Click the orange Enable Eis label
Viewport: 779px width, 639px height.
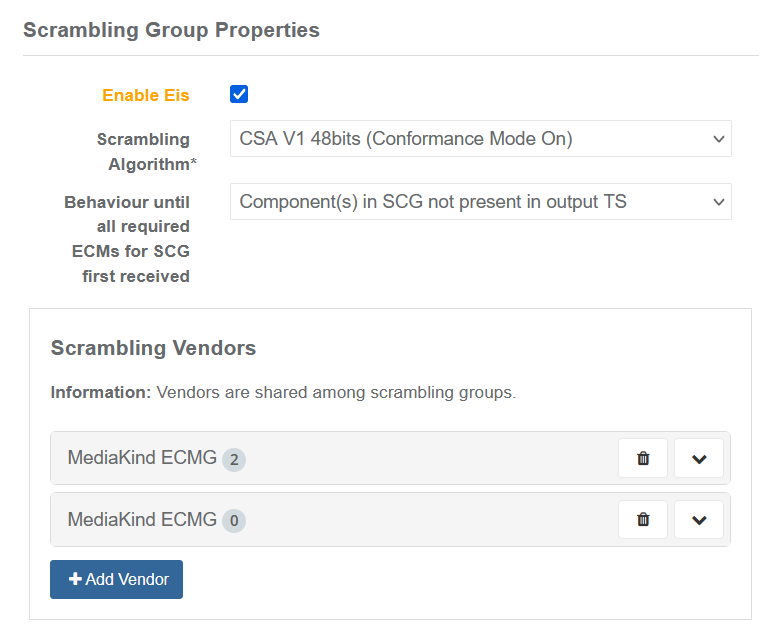click(x=145, y=96)
